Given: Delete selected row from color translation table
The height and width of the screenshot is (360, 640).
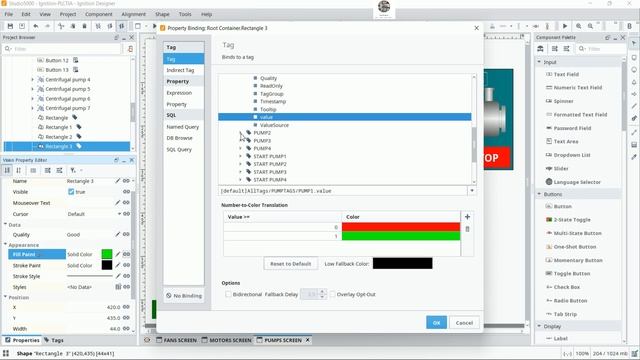Looking at the screenshot, I should pos(467,229).
